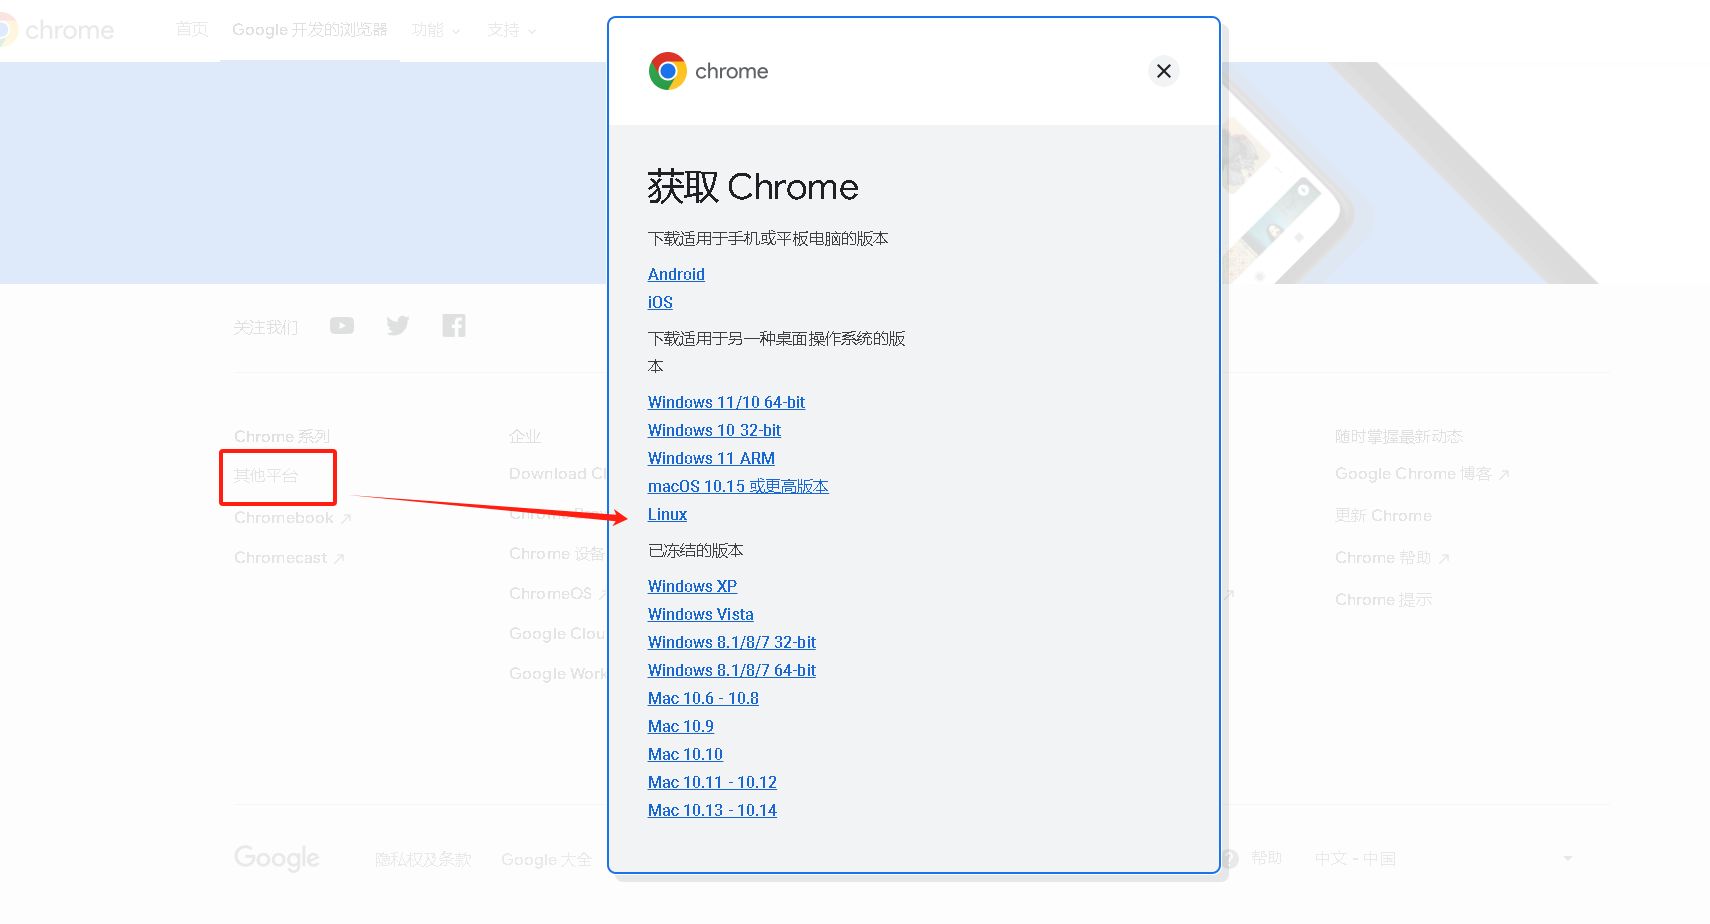The width and height of the screenshot is (1710, 924).
Task: Open Google Chrome 博客 link
Action: coord(1422,474)
